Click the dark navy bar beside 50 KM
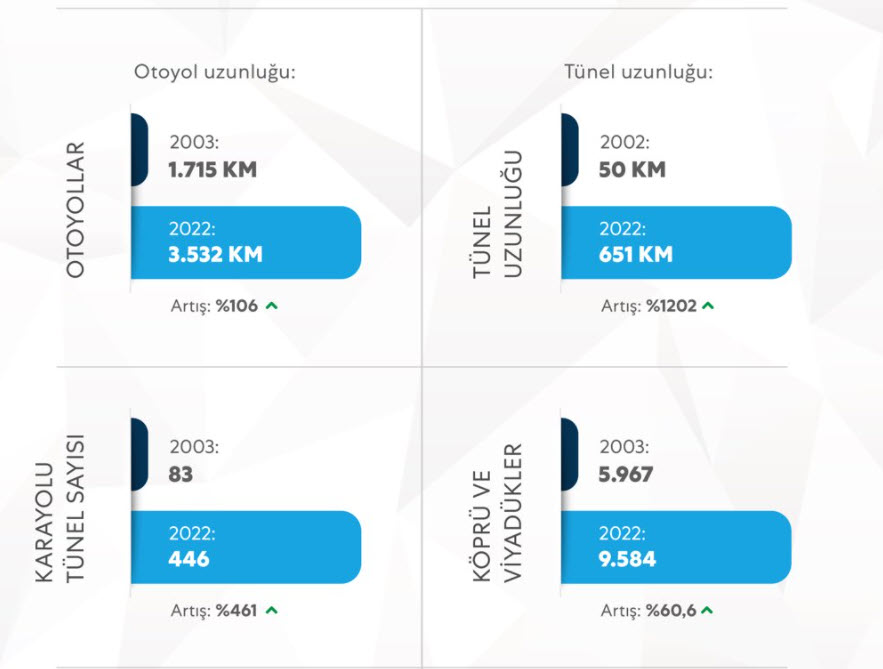This screenshot has height=669, width=883. [569, 149]
